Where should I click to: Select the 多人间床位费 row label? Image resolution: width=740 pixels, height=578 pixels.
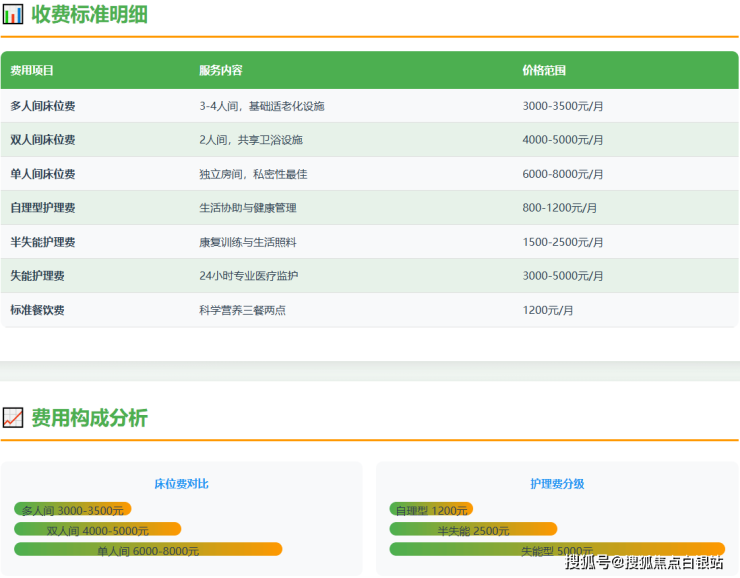pos(43,106)
